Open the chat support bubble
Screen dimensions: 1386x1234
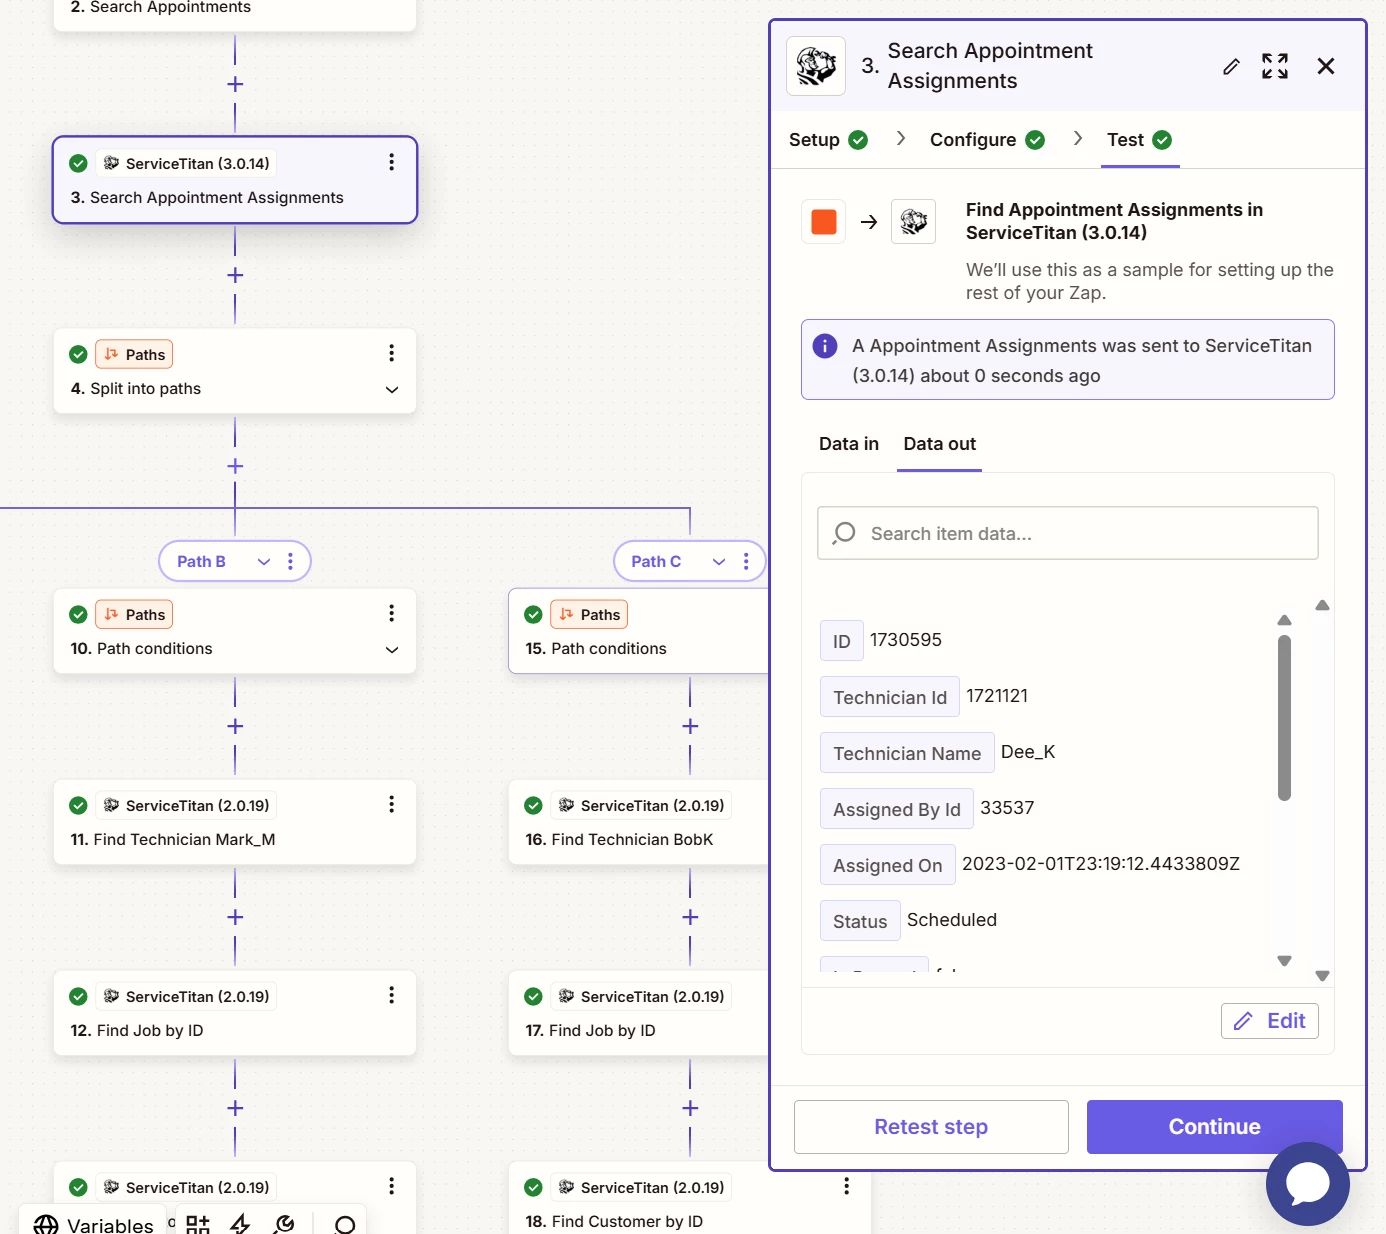pyautogui.click(x=1308, y=1184)
